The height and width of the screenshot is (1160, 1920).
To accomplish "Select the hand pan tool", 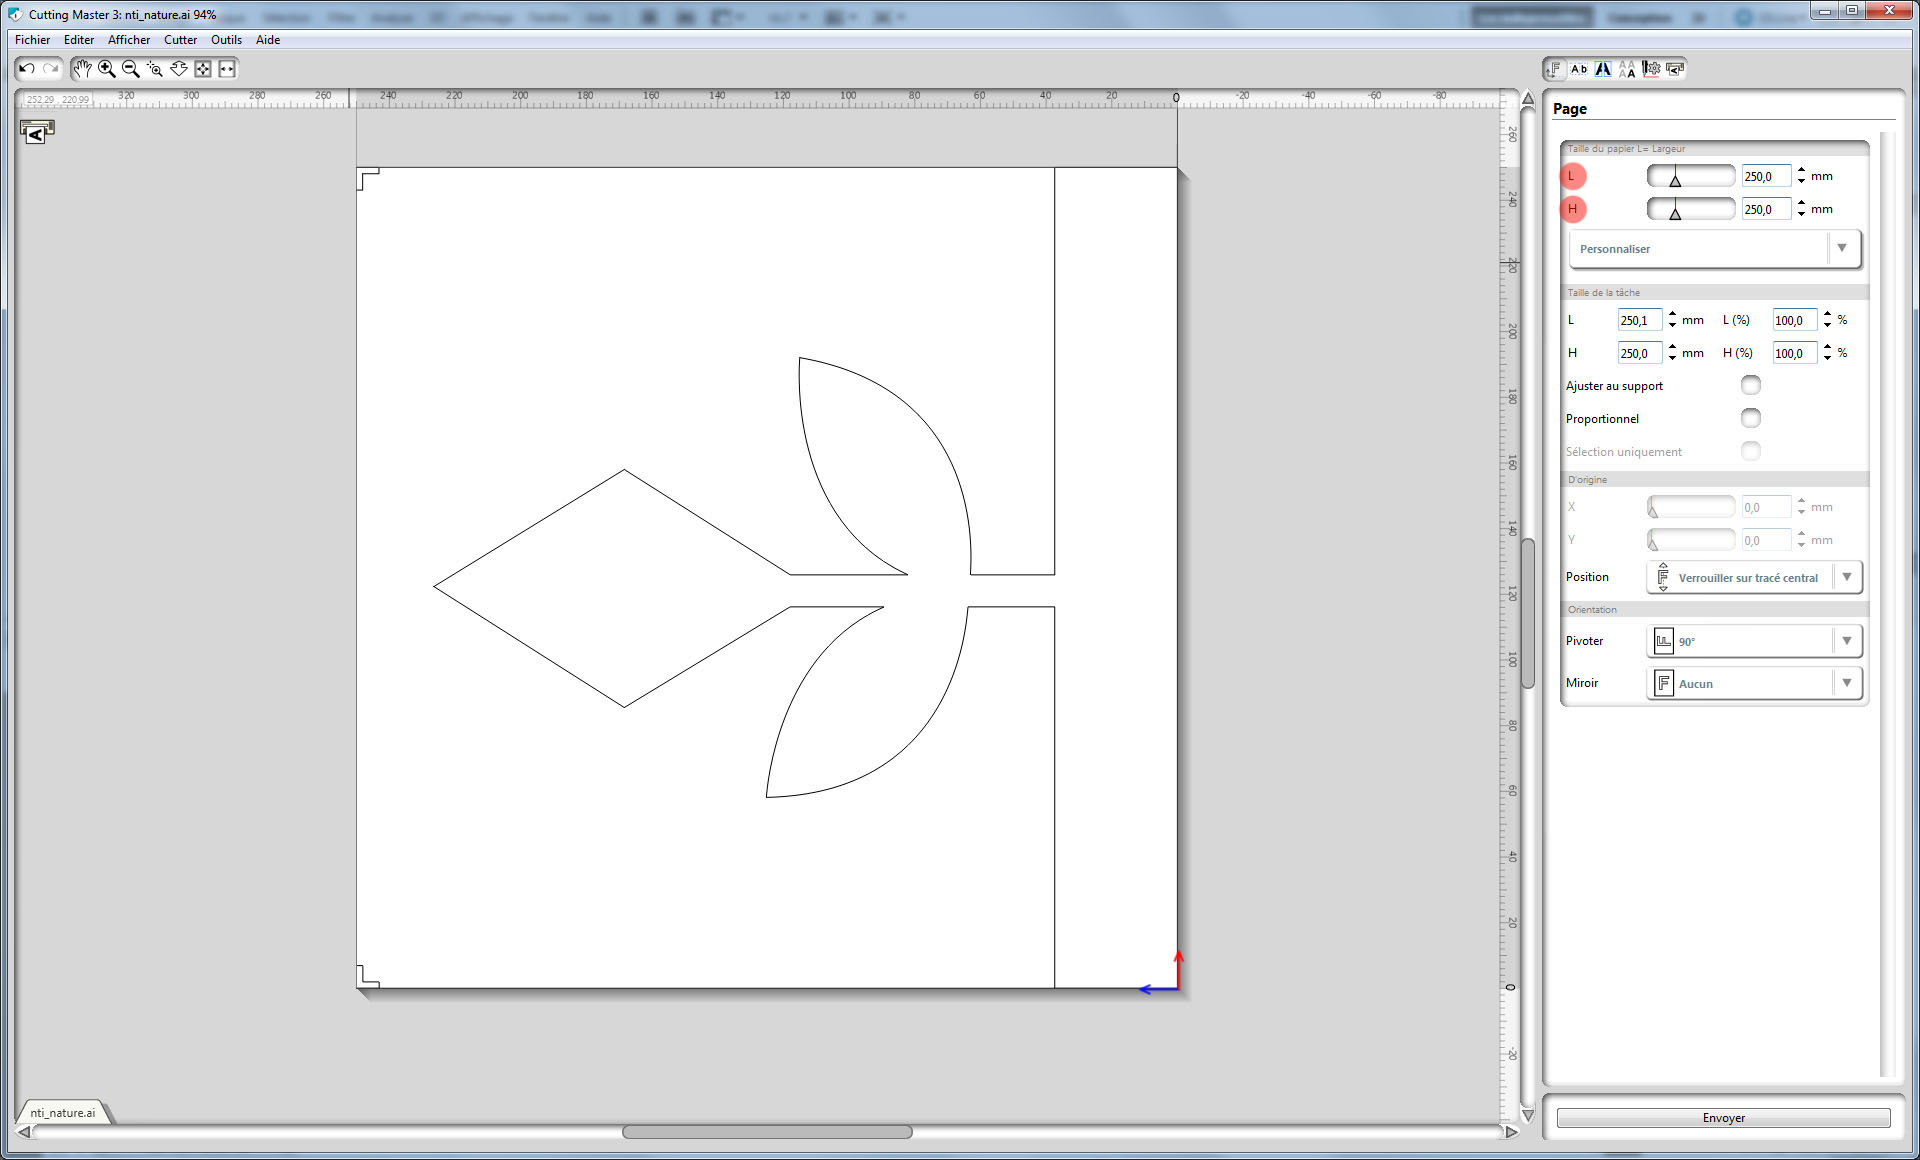I will point(82,69).
